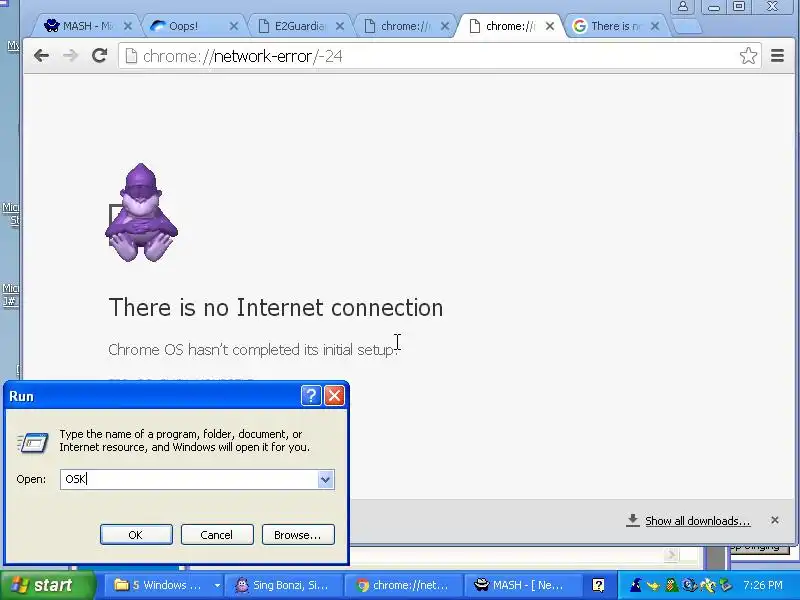
Task: Click the Chrome address bar URL
Action: click(242, 56)
